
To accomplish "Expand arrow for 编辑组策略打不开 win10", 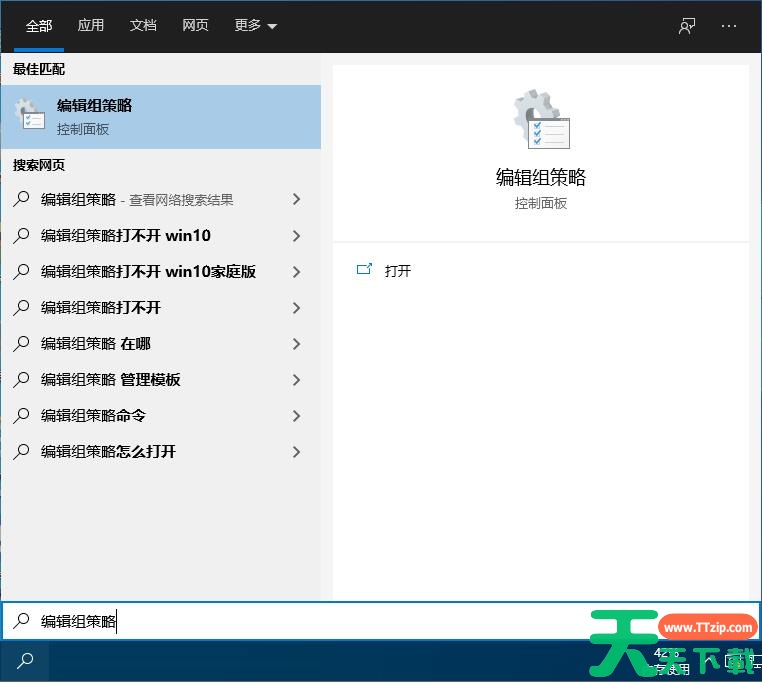I will tap(296, 236).
